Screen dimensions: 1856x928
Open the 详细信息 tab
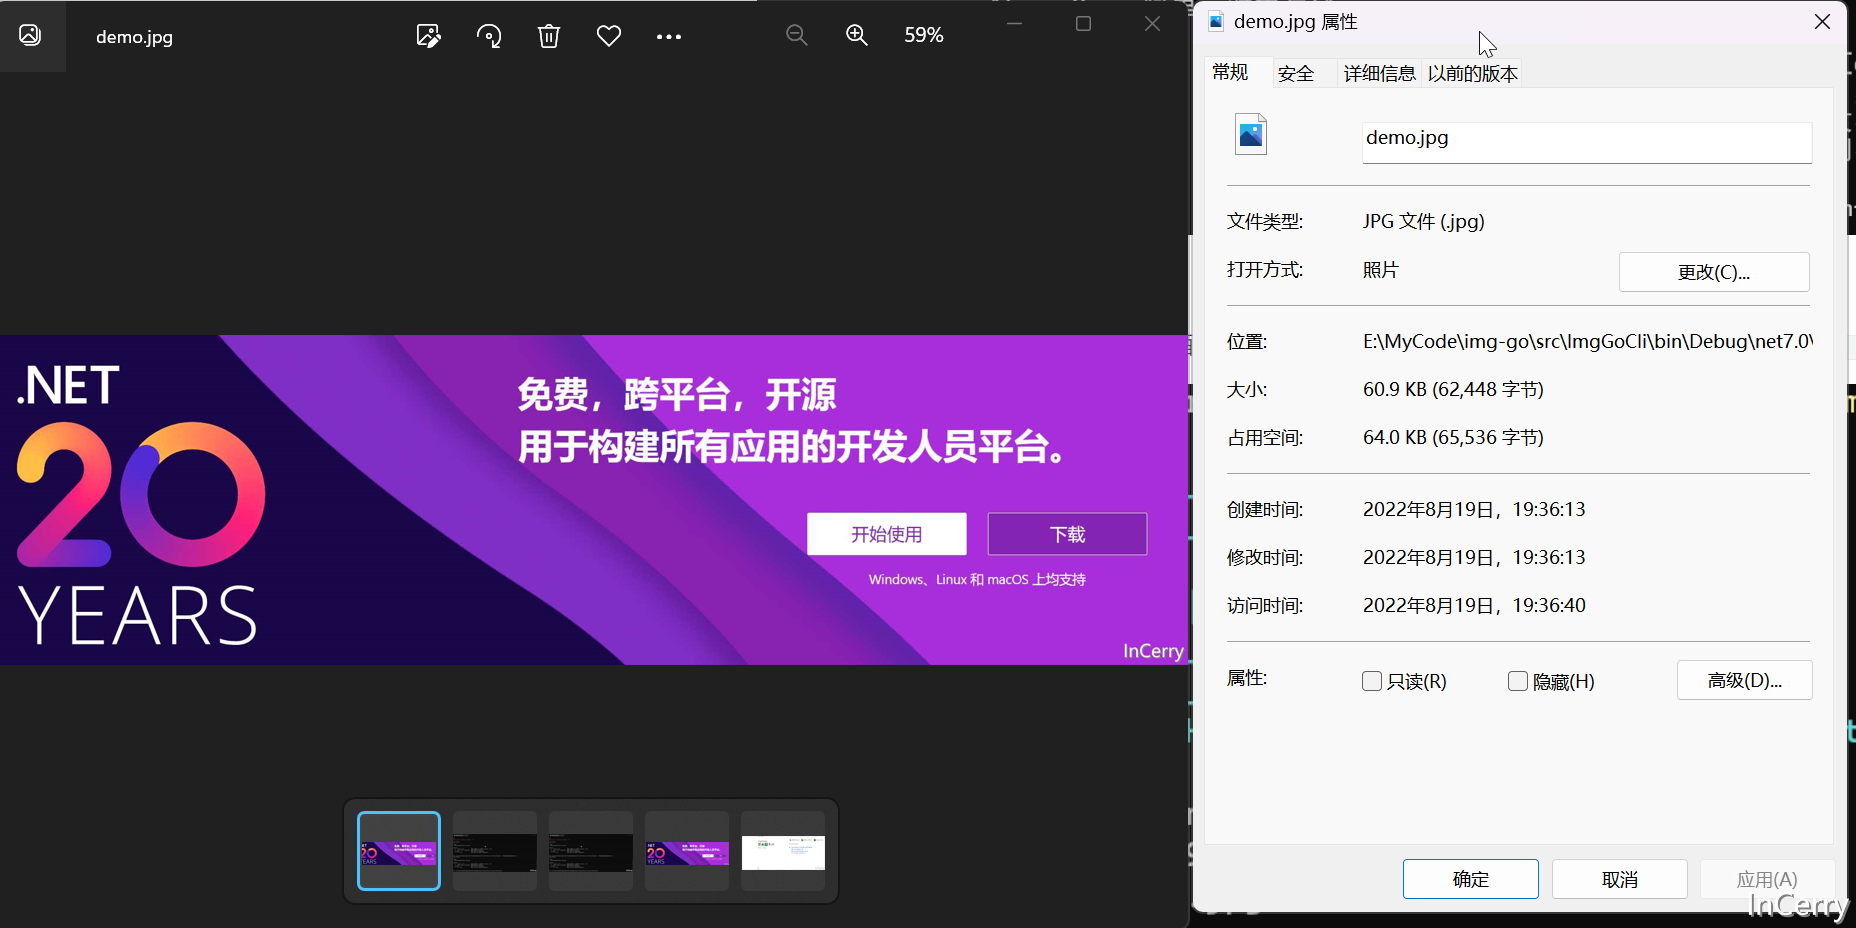click(1379, 73)
